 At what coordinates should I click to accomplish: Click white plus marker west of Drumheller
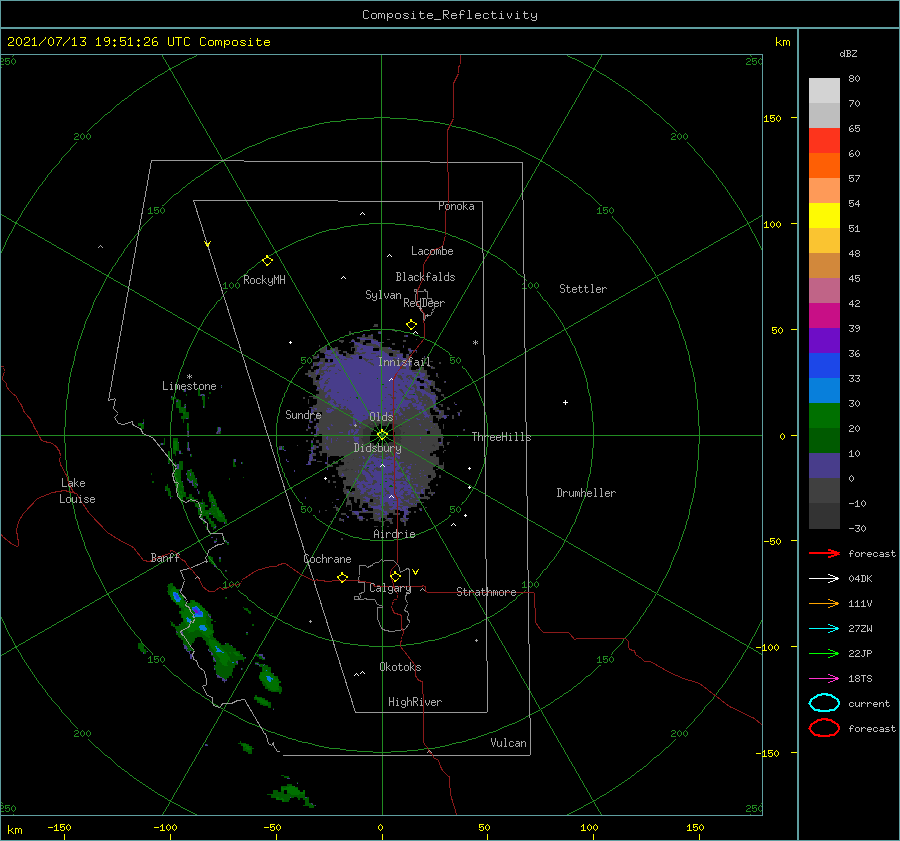565,402
